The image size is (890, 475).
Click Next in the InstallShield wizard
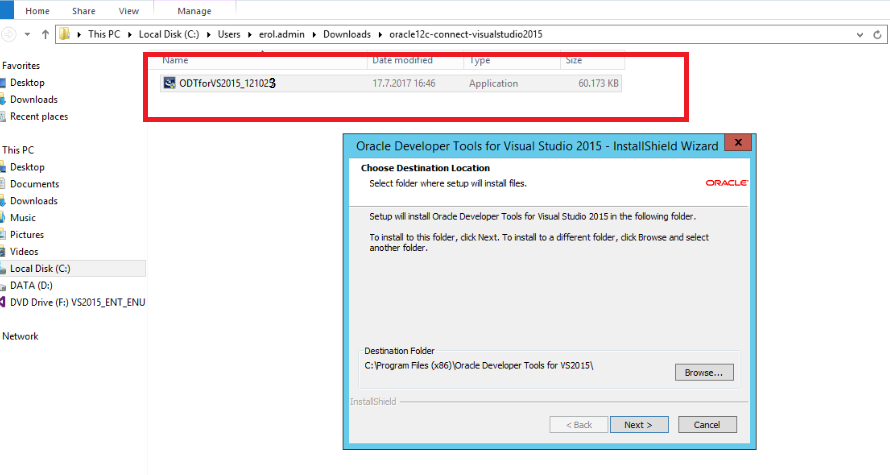coord(638,425)
